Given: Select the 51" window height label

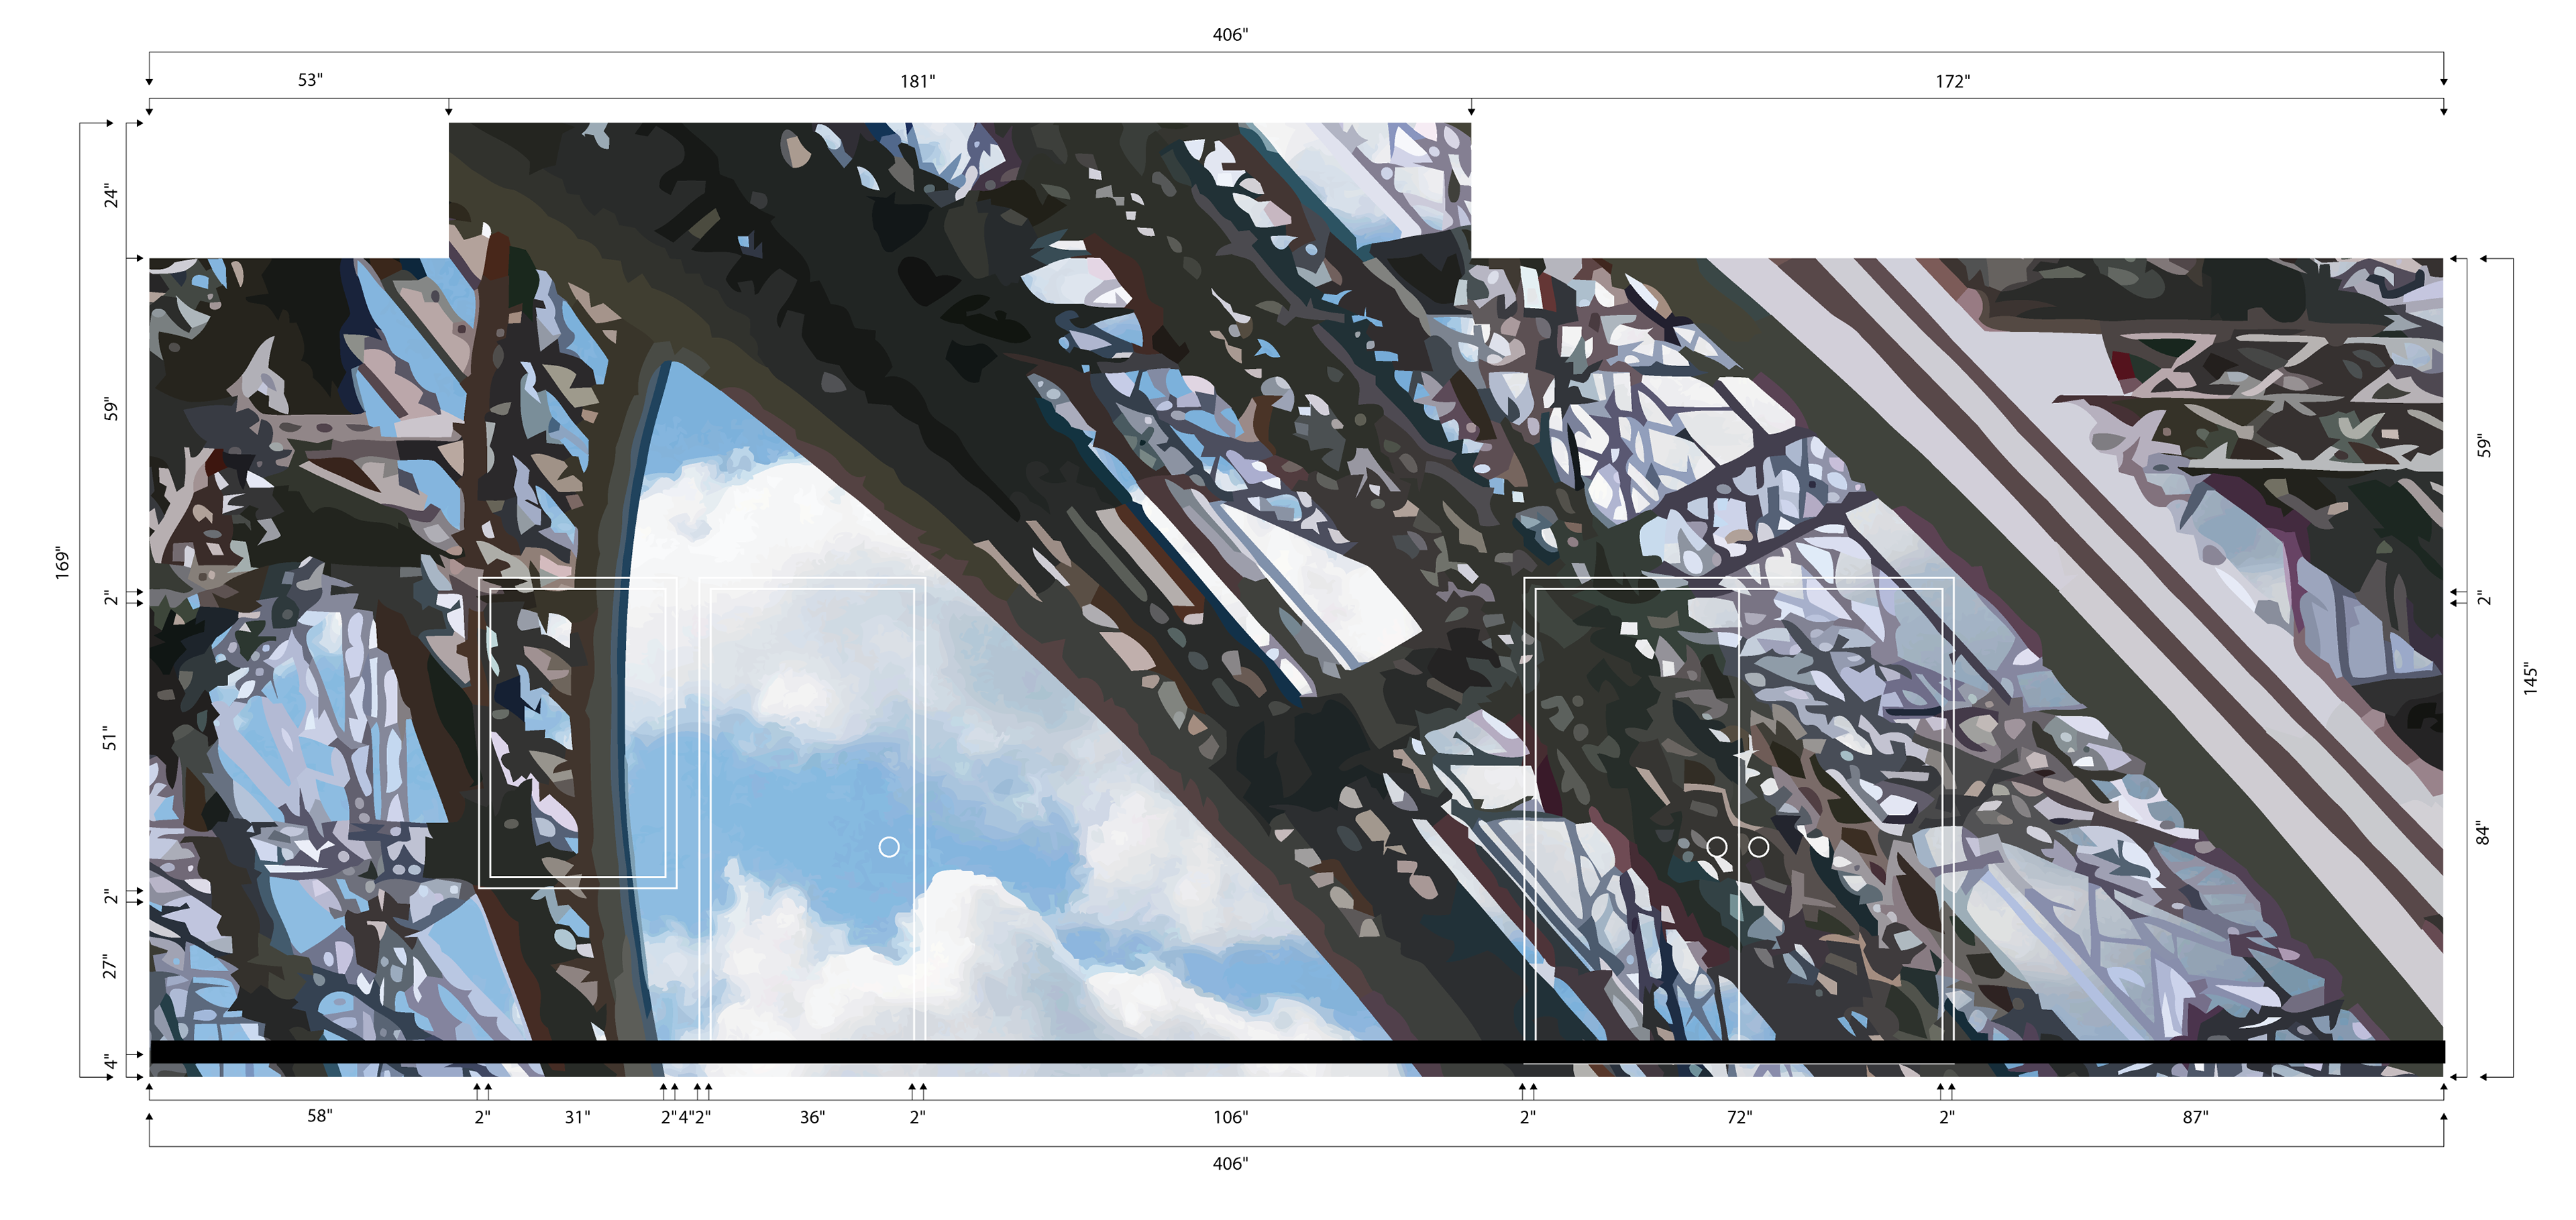Looking at the screenshot, I should click(x=110, y=739).
